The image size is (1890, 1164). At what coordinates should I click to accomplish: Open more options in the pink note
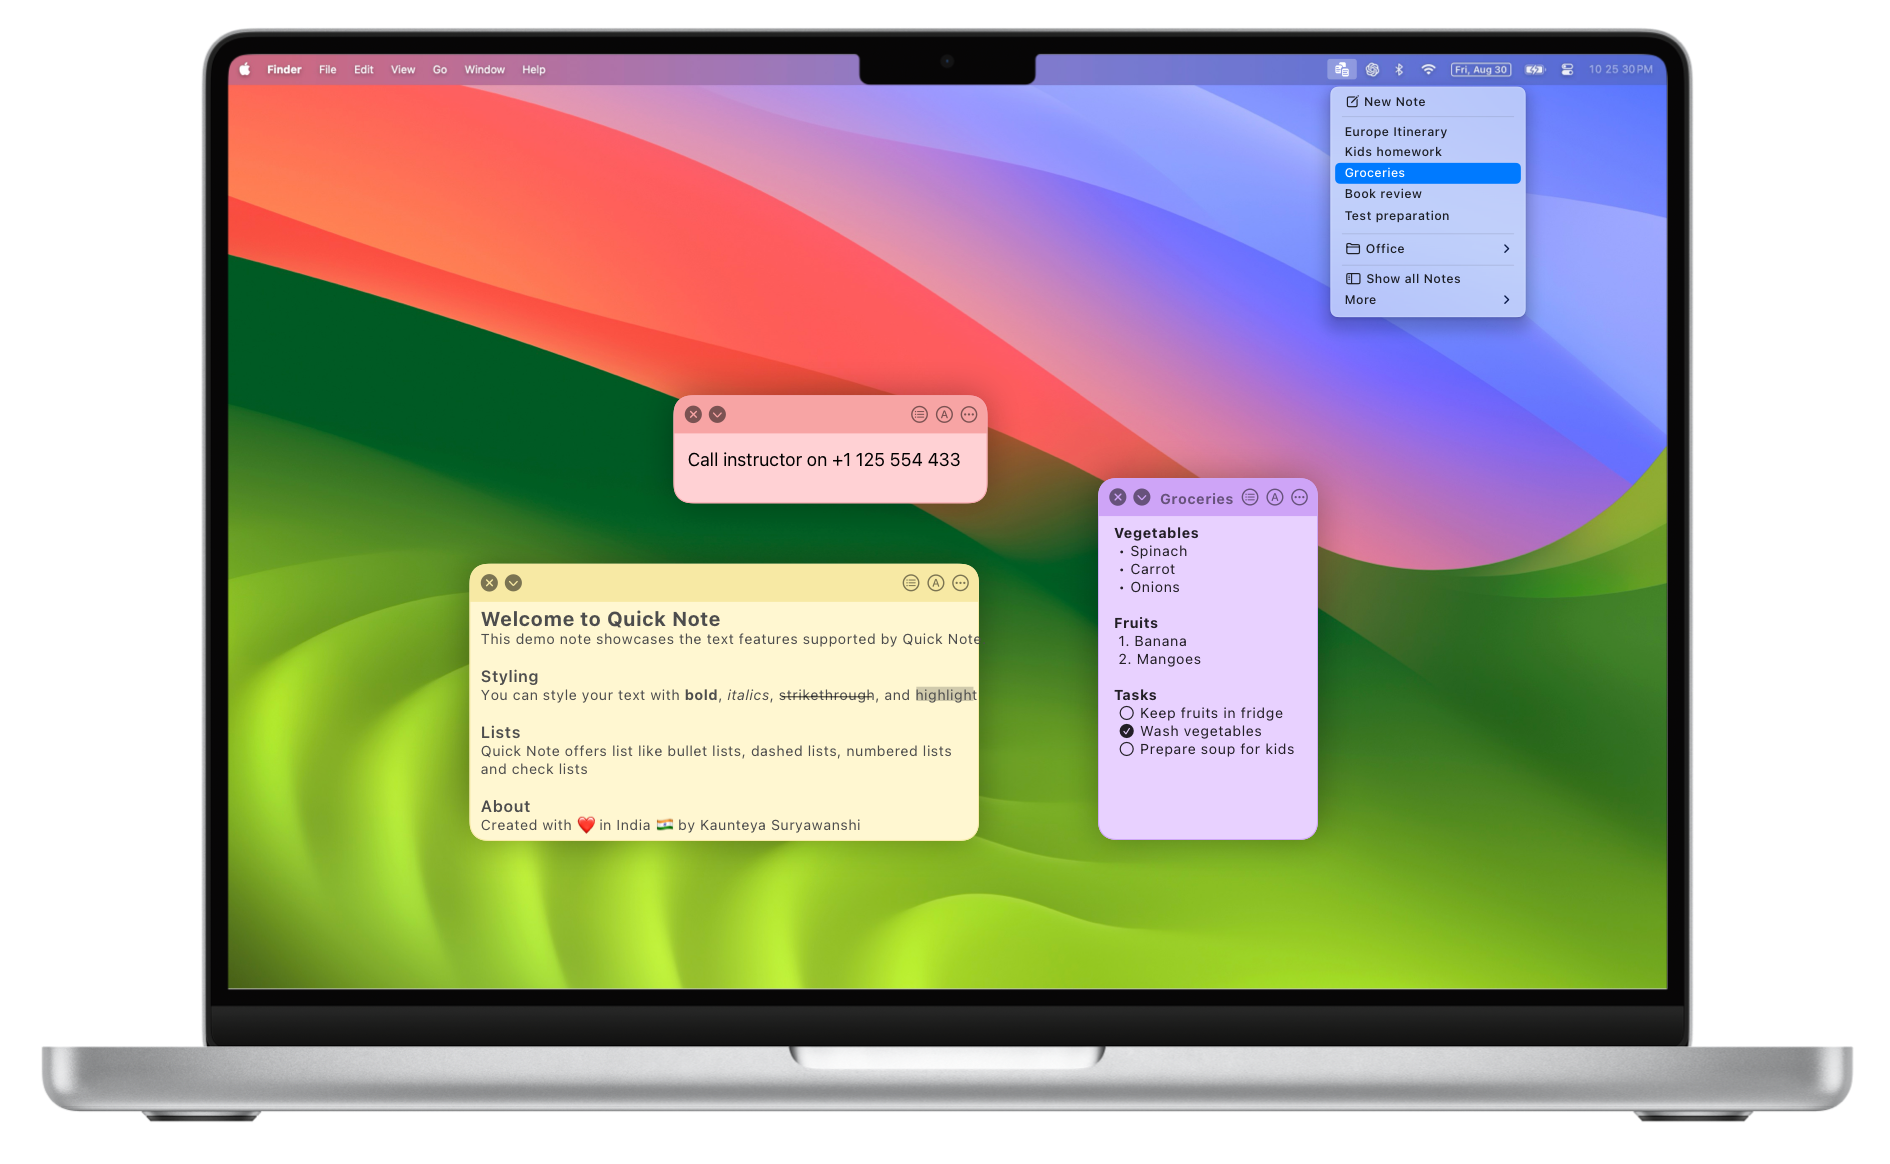pos(969,414)
